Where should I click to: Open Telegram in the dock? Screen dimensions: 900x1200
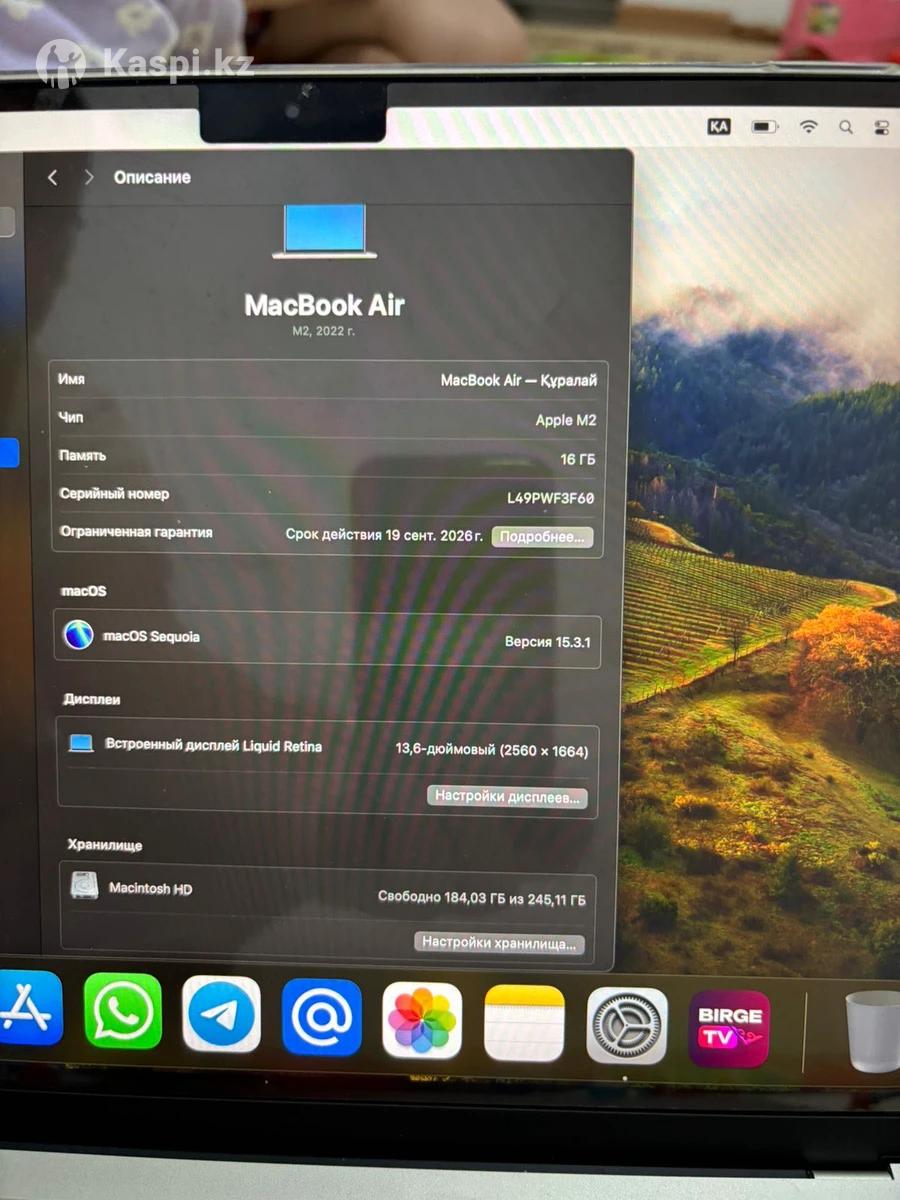coord(221,1014)
